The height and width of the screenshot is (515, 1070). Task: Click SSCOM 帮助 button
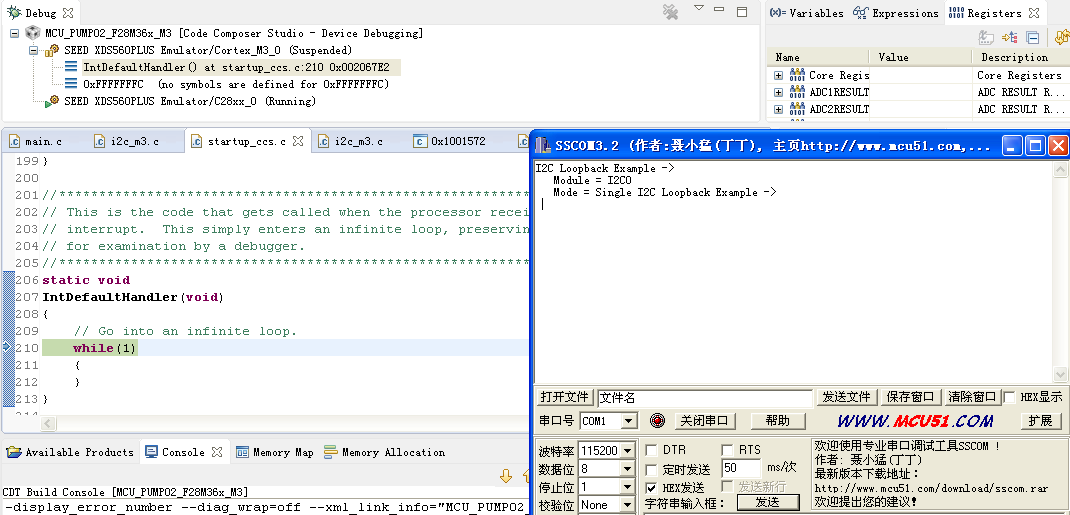coord(777,421)
